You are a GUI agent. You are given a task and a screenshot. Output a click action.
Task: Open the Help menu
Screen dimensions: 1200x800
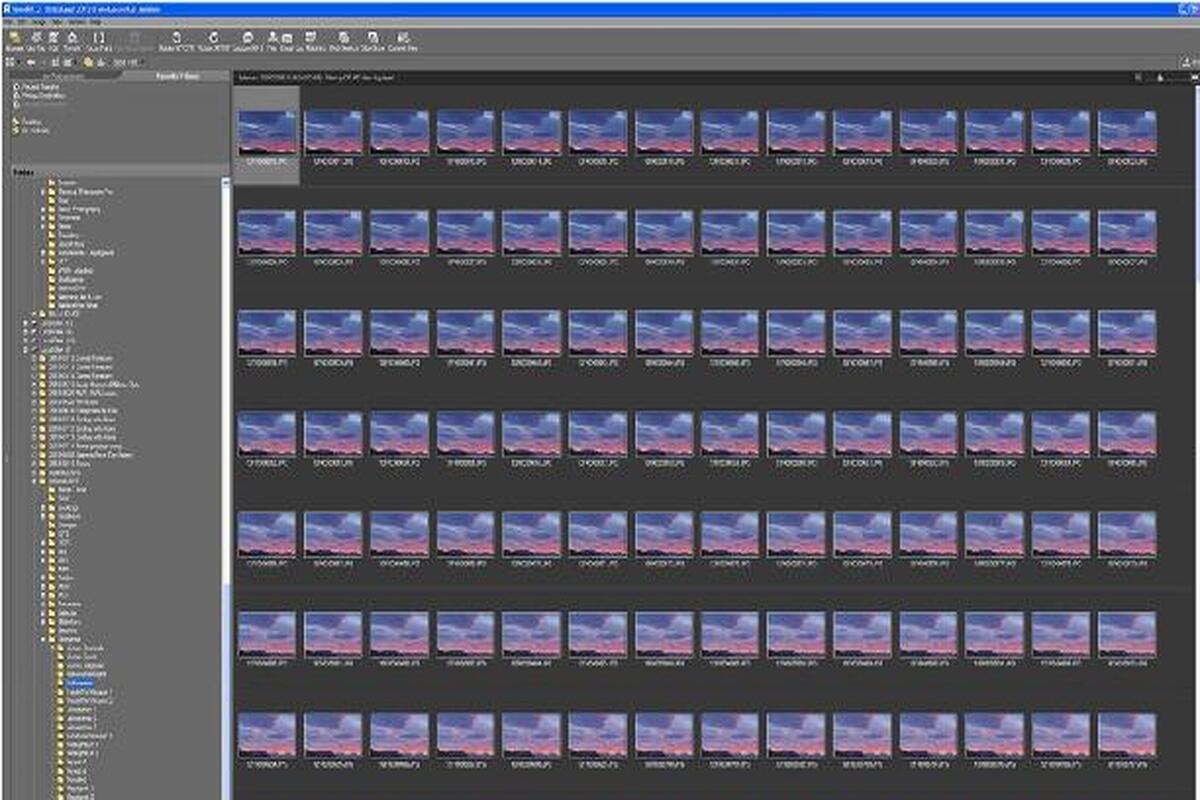coord(96,21)
